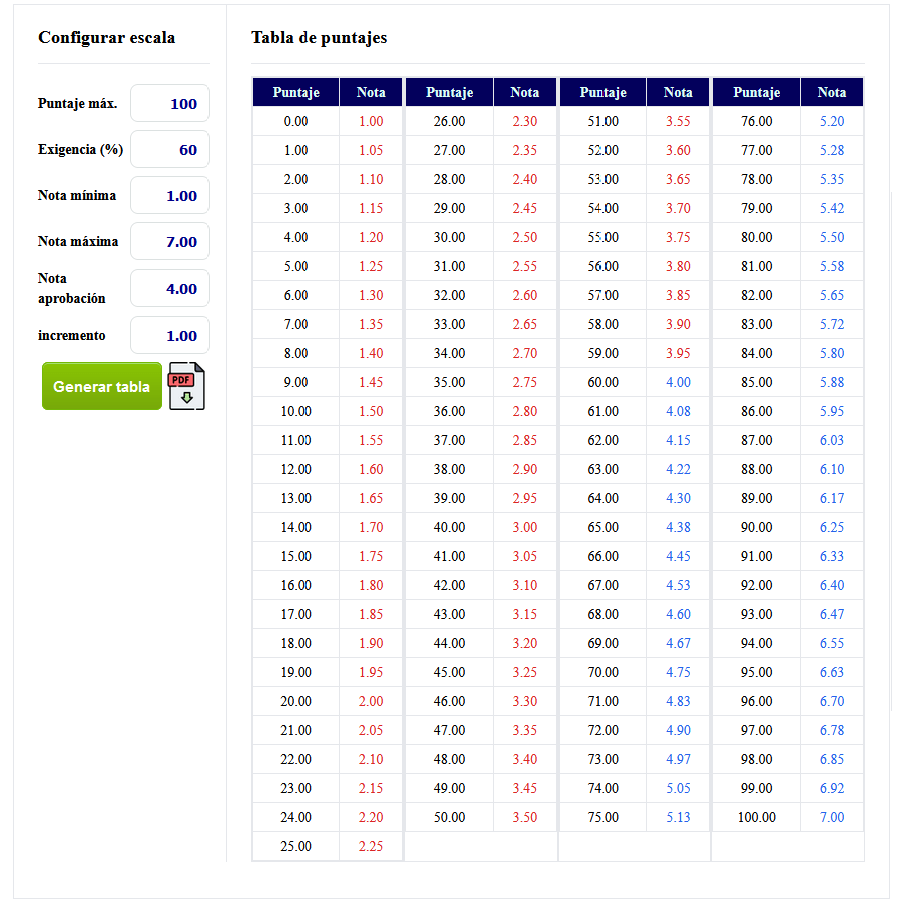Image resolution: width=902 pixels, height=902 pixels.
Task: Click the first Nota column header
Action: pos(371,92)
